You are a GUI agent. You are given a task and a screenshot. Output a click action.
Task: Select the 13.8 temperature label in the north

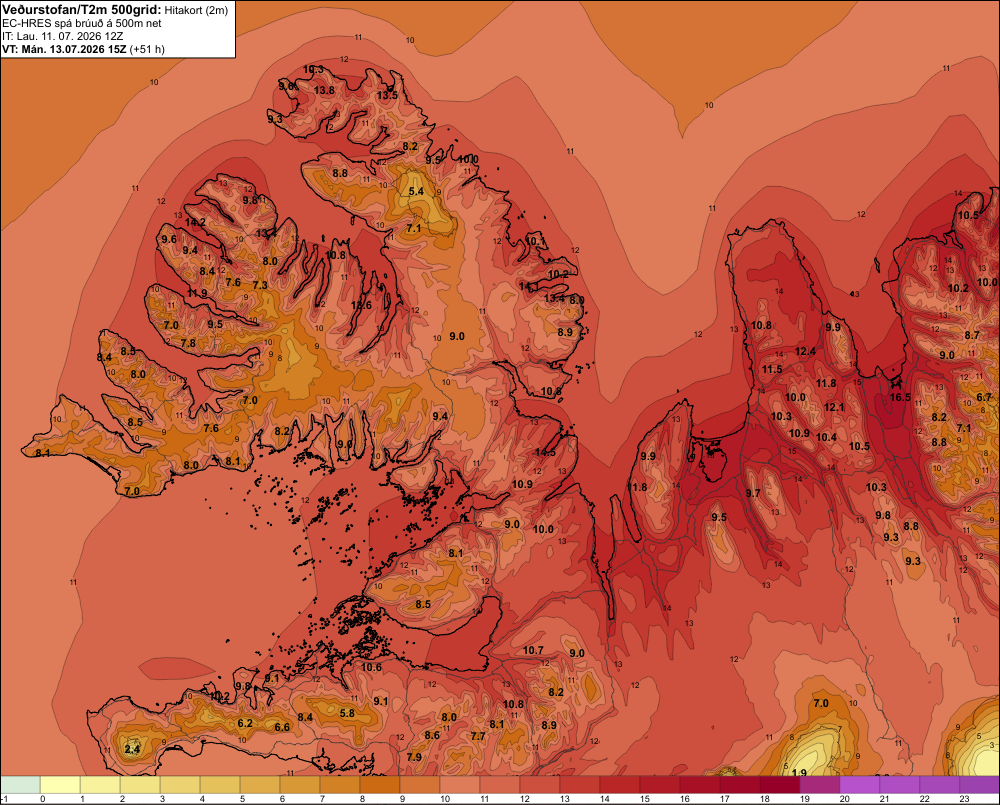click(x=324, y=91)
